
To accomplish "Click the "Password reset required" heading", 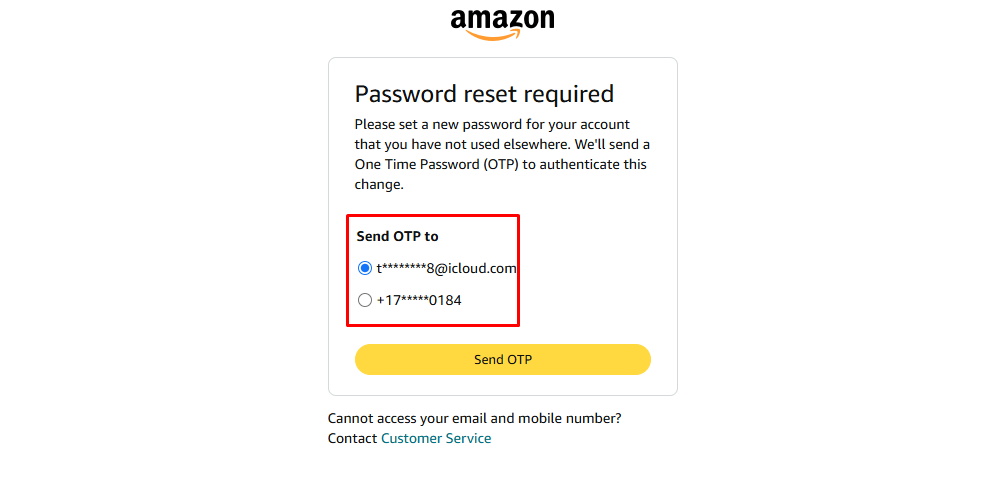I will pos(484,94).
